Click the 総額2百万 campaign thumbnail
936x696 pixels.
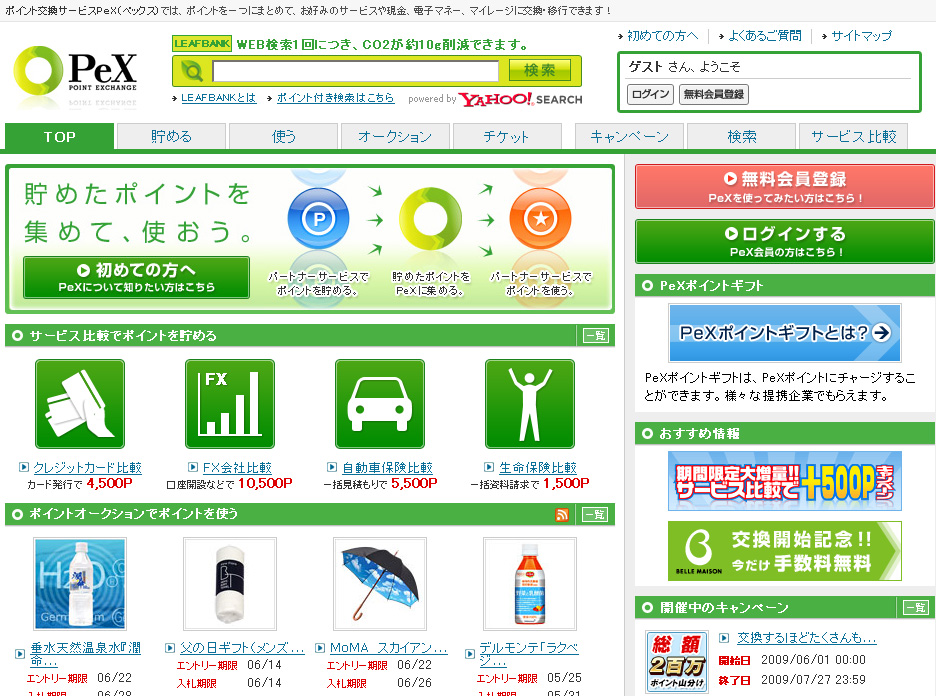677,661
